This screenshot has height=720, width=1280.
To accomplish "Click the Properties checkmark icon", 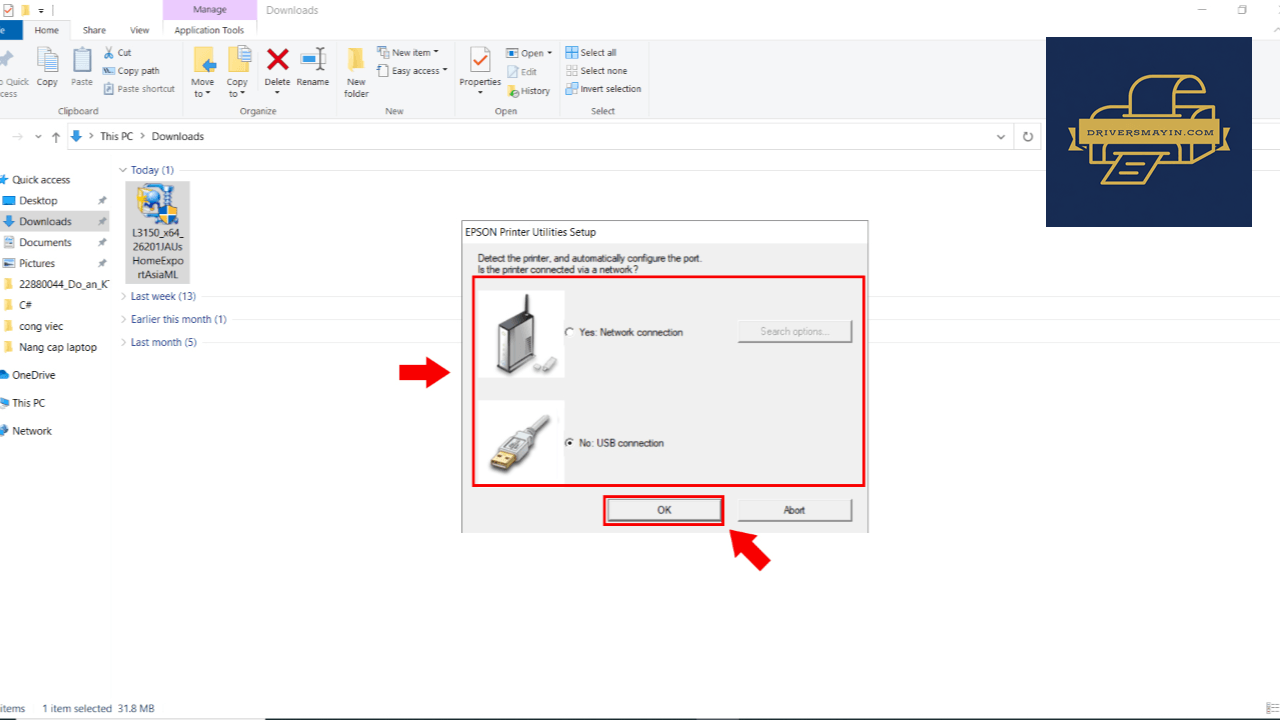I will pos(480,60).
